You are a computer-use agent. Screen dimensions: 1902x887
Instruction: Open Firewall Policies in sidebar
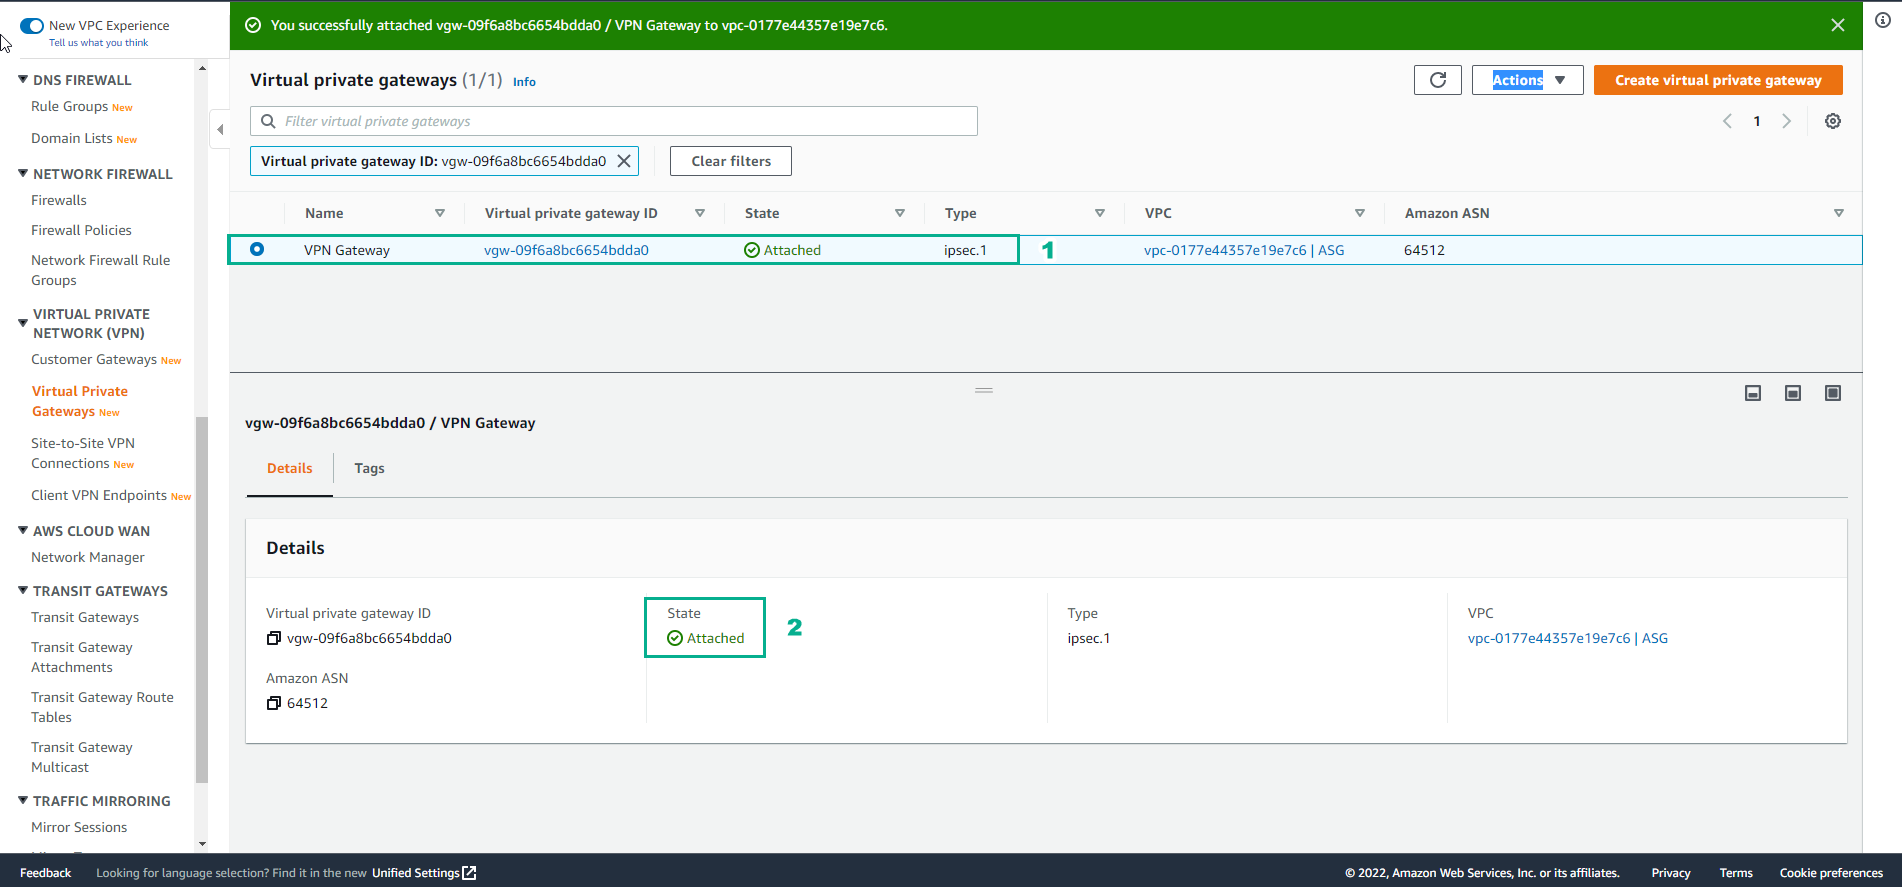coord(81,230)
